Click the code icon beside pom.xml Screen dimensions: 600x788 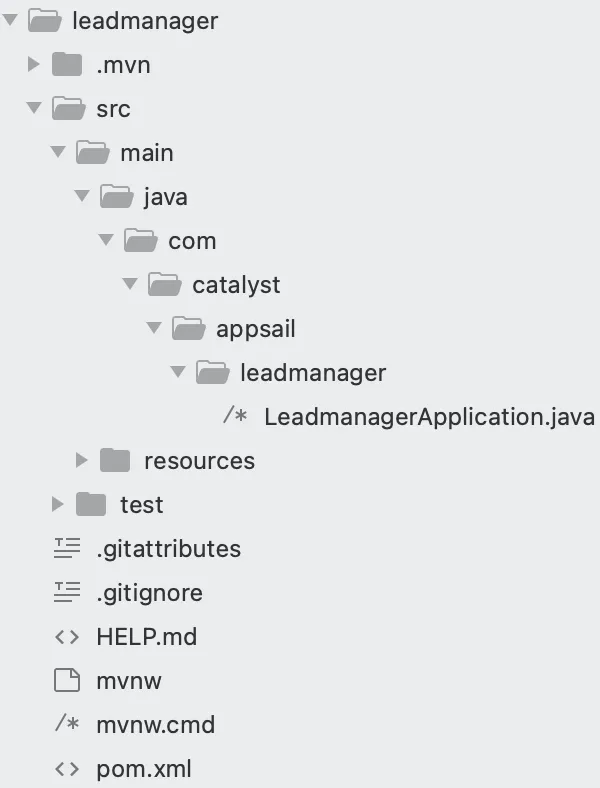[x=67, y=769]
